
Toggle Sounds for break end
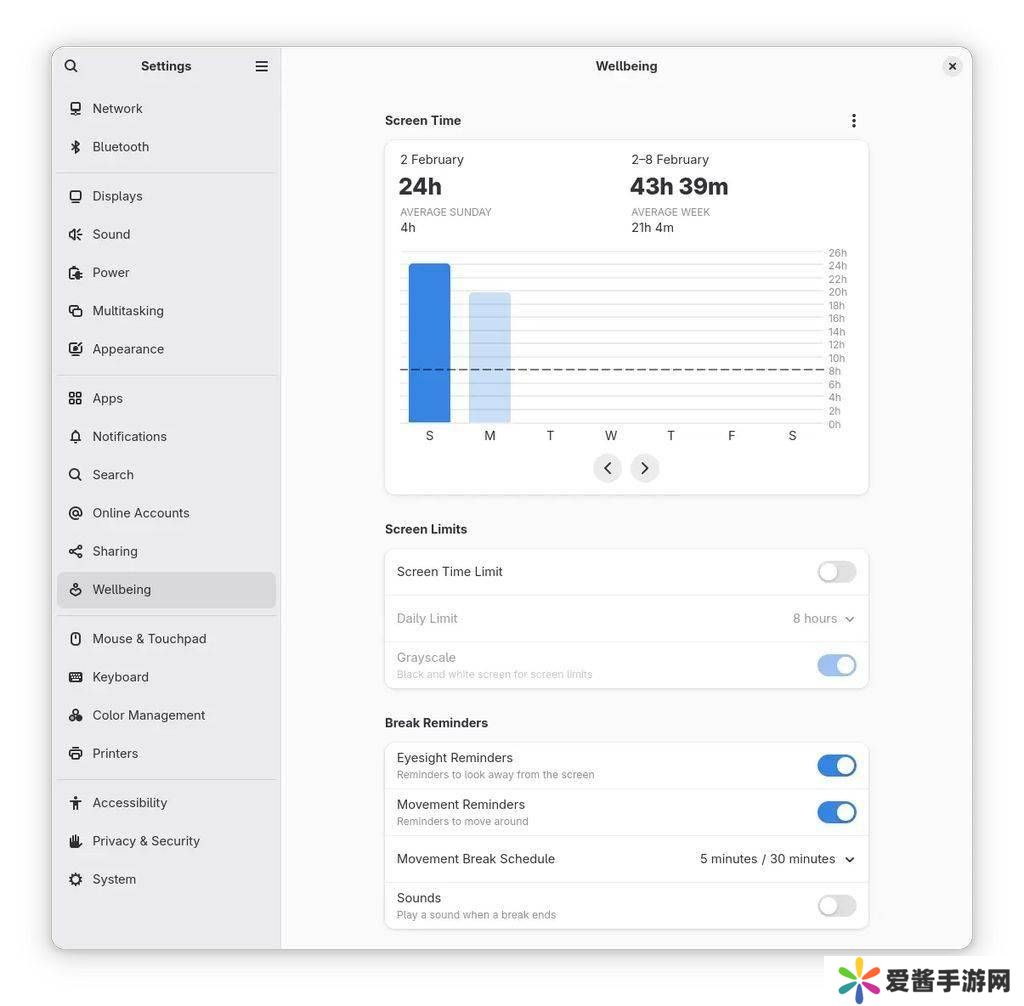pos(836,906)
